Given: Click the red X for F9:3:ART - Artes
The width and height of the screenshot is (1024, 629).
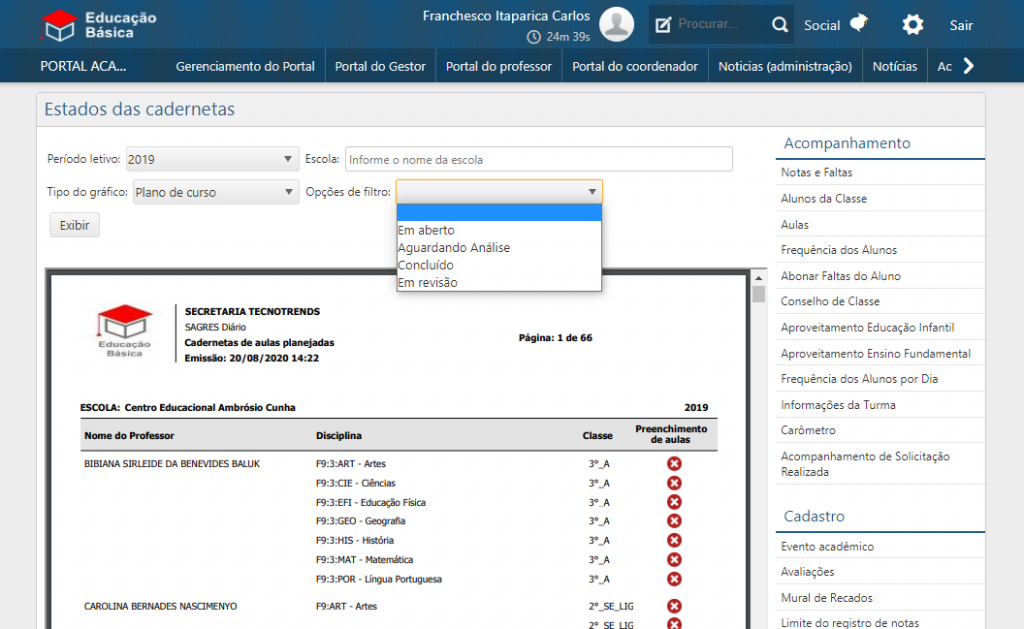Looking at the screenshot, I should pos(674,464).
